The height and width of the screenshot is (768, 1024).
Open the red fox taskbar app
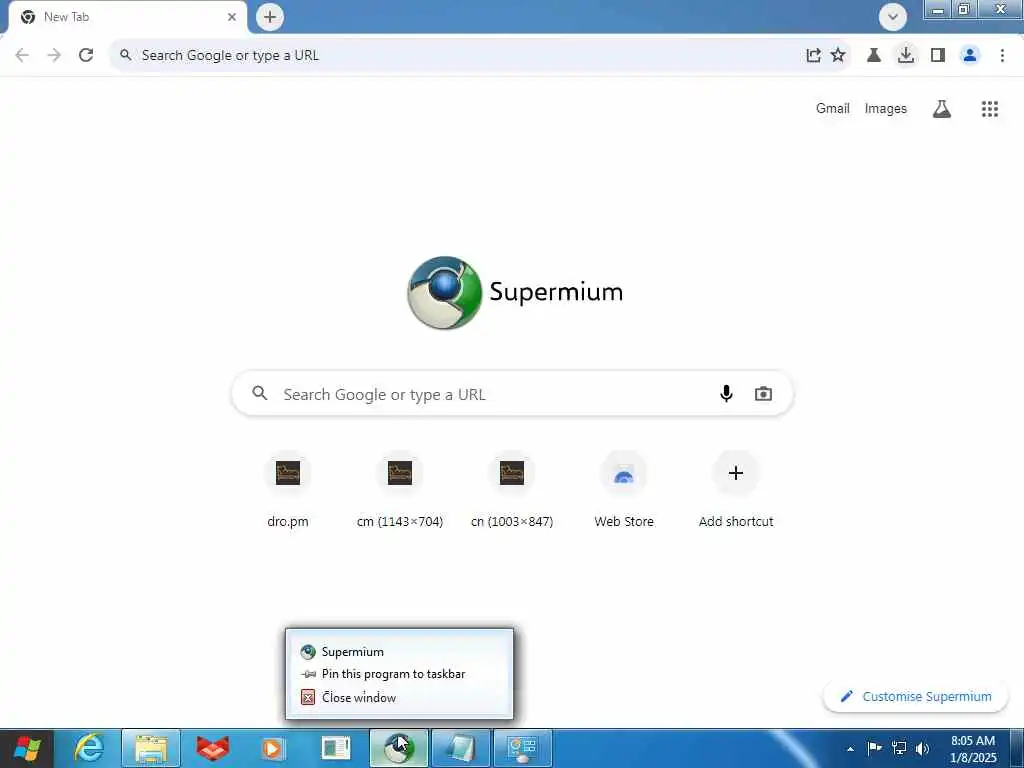[213, 748]
